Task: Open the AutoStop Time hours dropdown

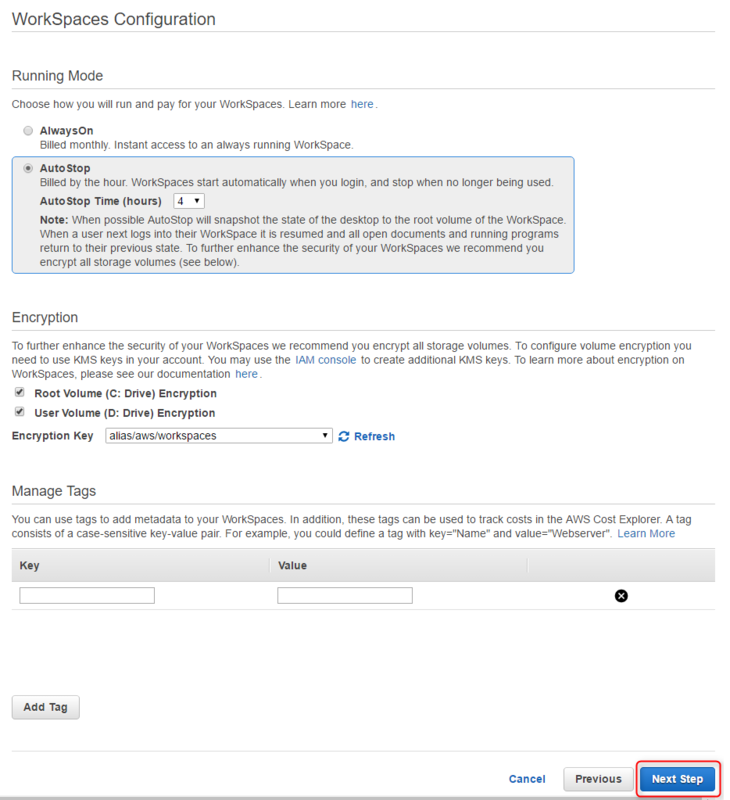Action: point(189,201)
